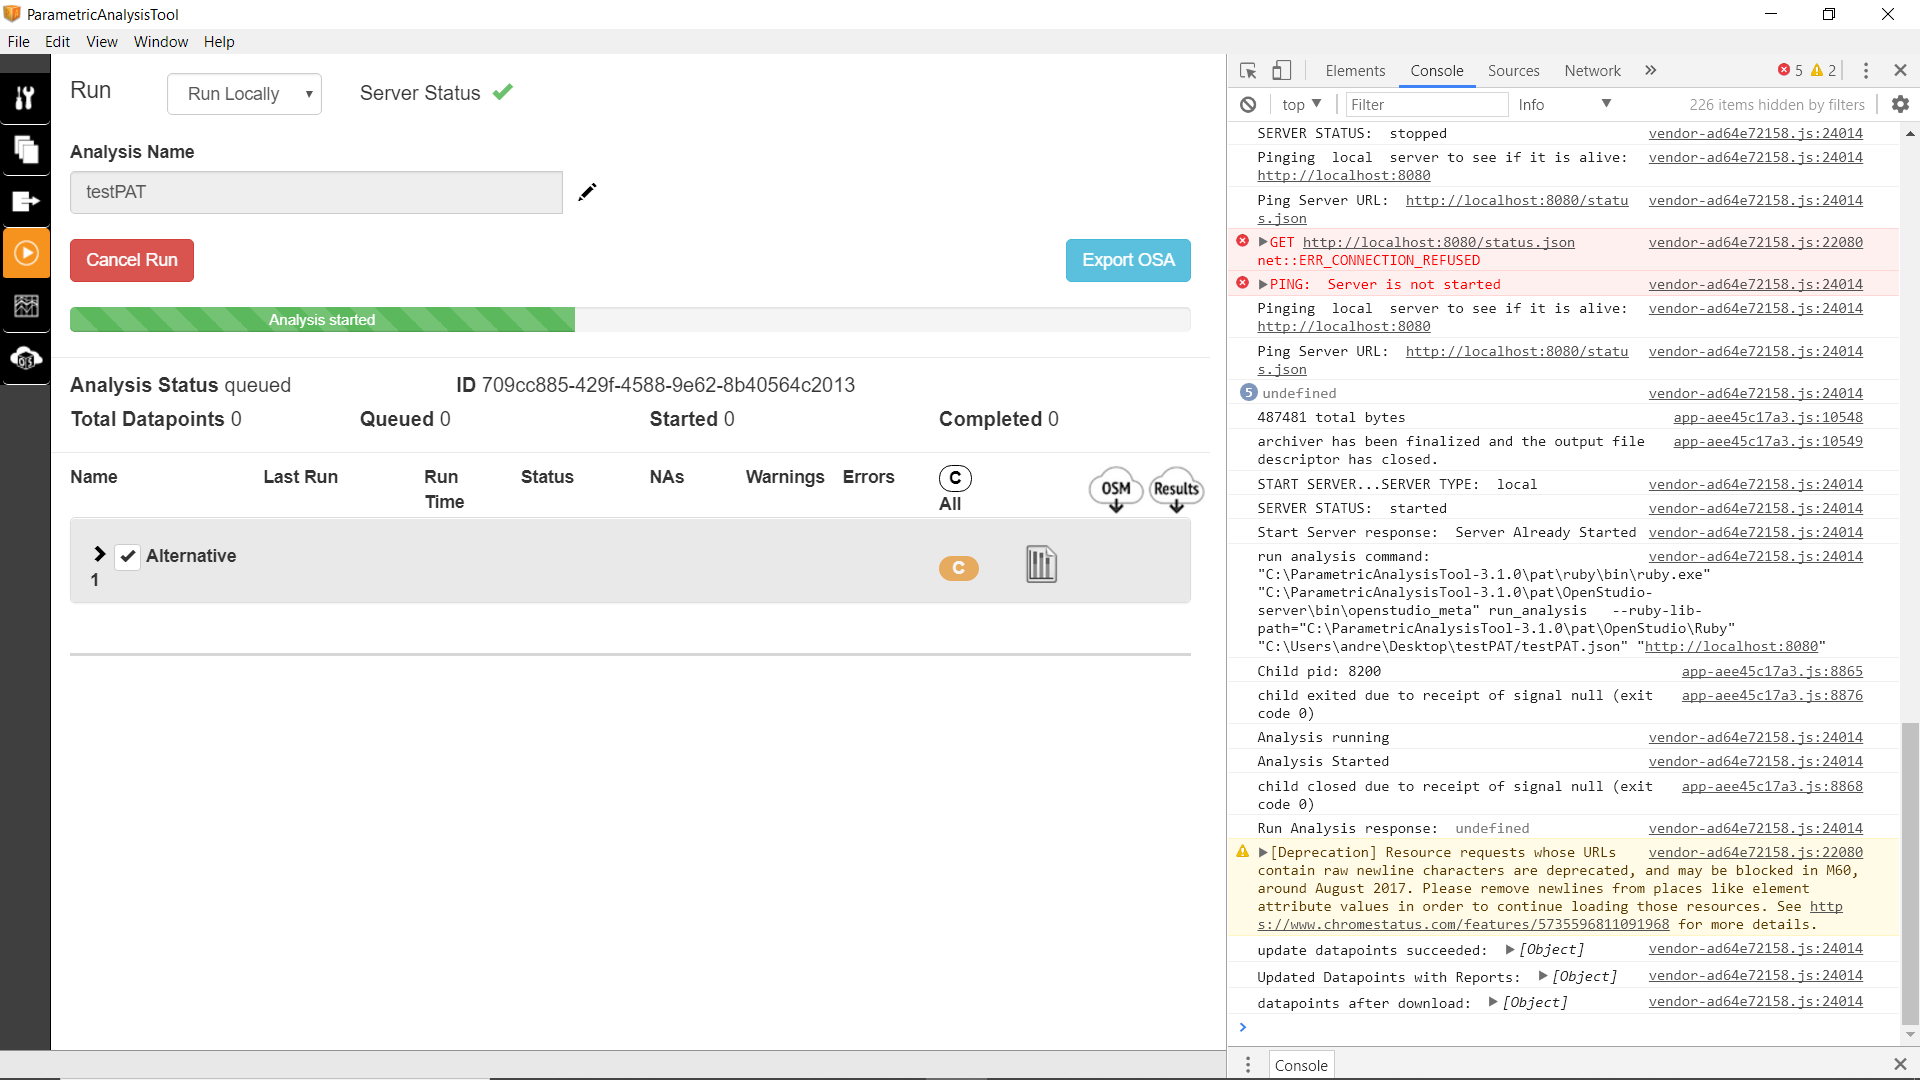Open the Info log level dropdown

(1563, 104)
